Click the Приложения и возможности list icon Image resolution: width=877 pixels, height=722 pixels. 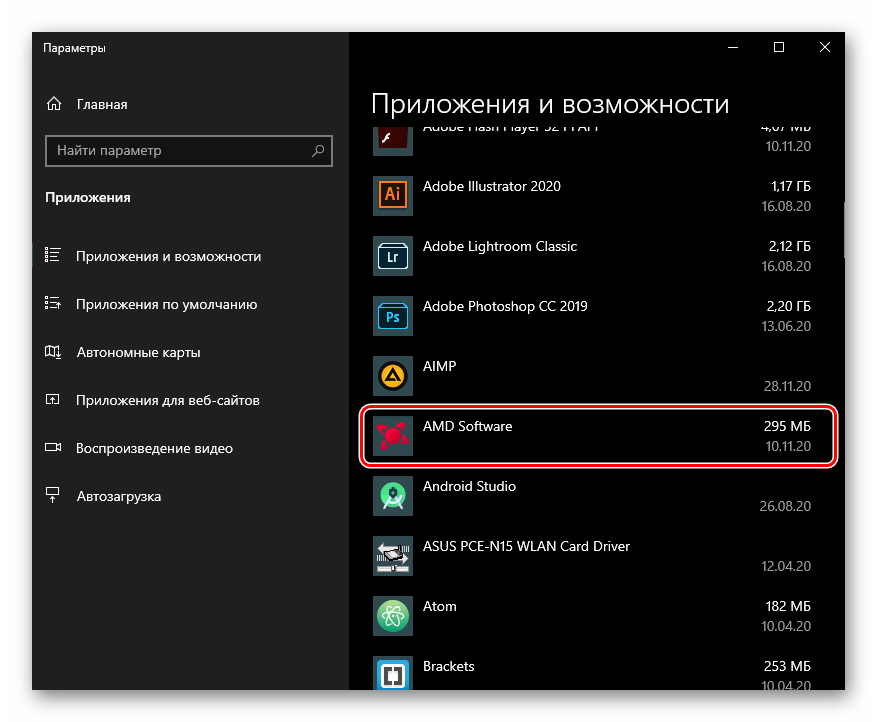pos(53,255)
